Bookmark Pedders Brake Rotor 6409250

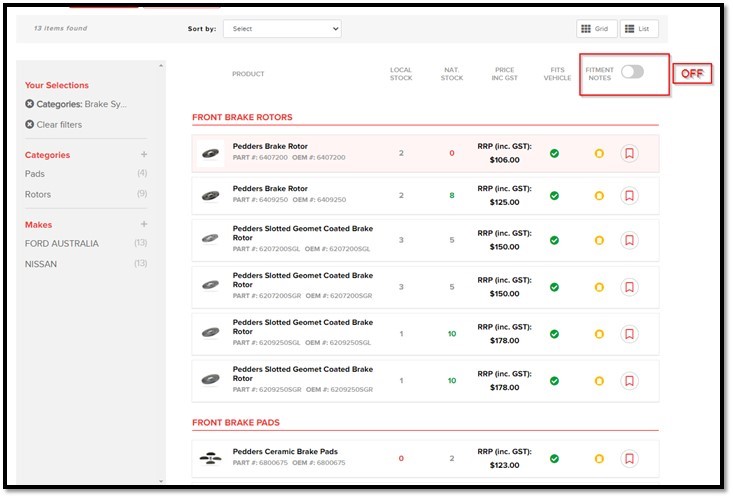(629, 195)
